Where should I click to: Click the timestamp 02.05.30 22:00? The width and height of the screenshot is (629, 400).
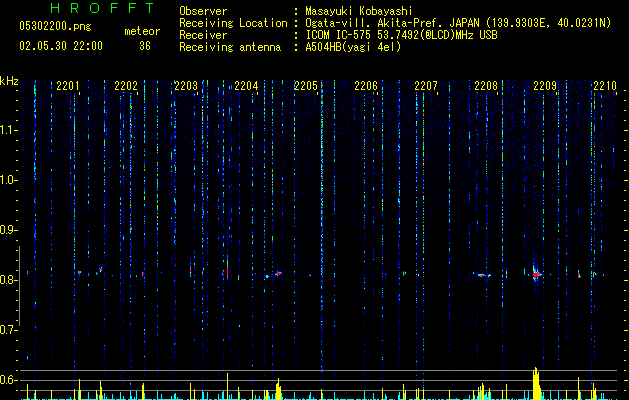[x=61, y=46]
